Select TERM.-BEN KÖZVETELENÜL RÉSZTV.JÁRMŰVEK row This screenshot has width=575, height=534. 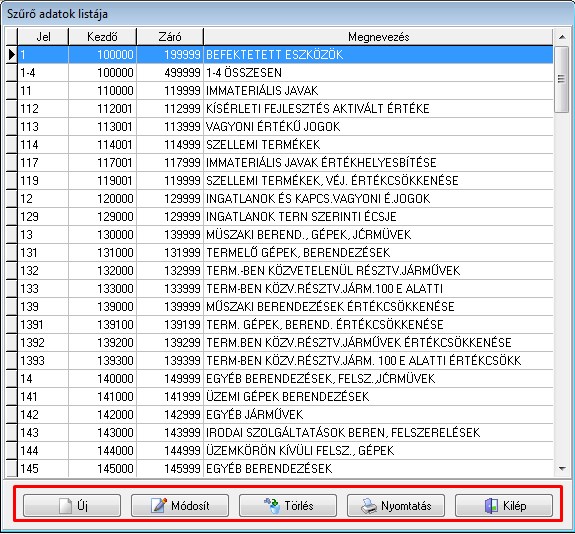pyautogui.click(x=285, y=270)
